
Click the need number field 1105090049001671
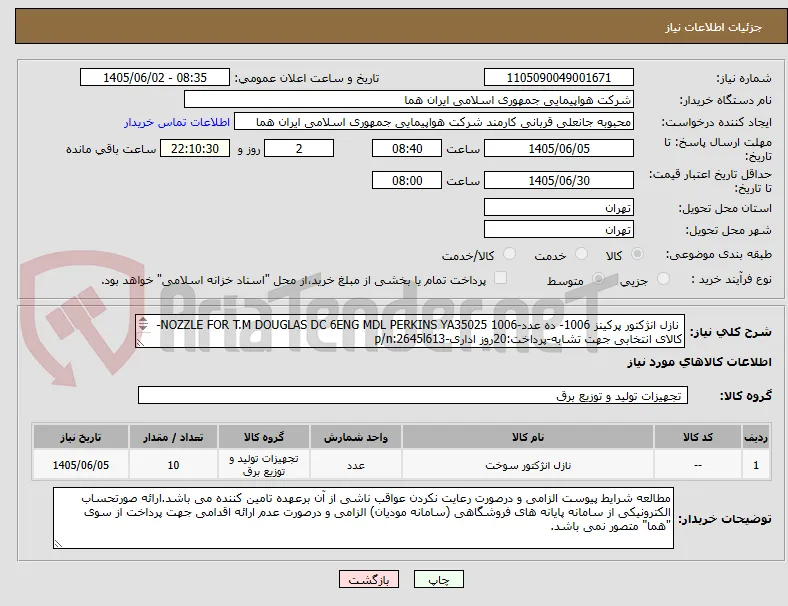558,77
